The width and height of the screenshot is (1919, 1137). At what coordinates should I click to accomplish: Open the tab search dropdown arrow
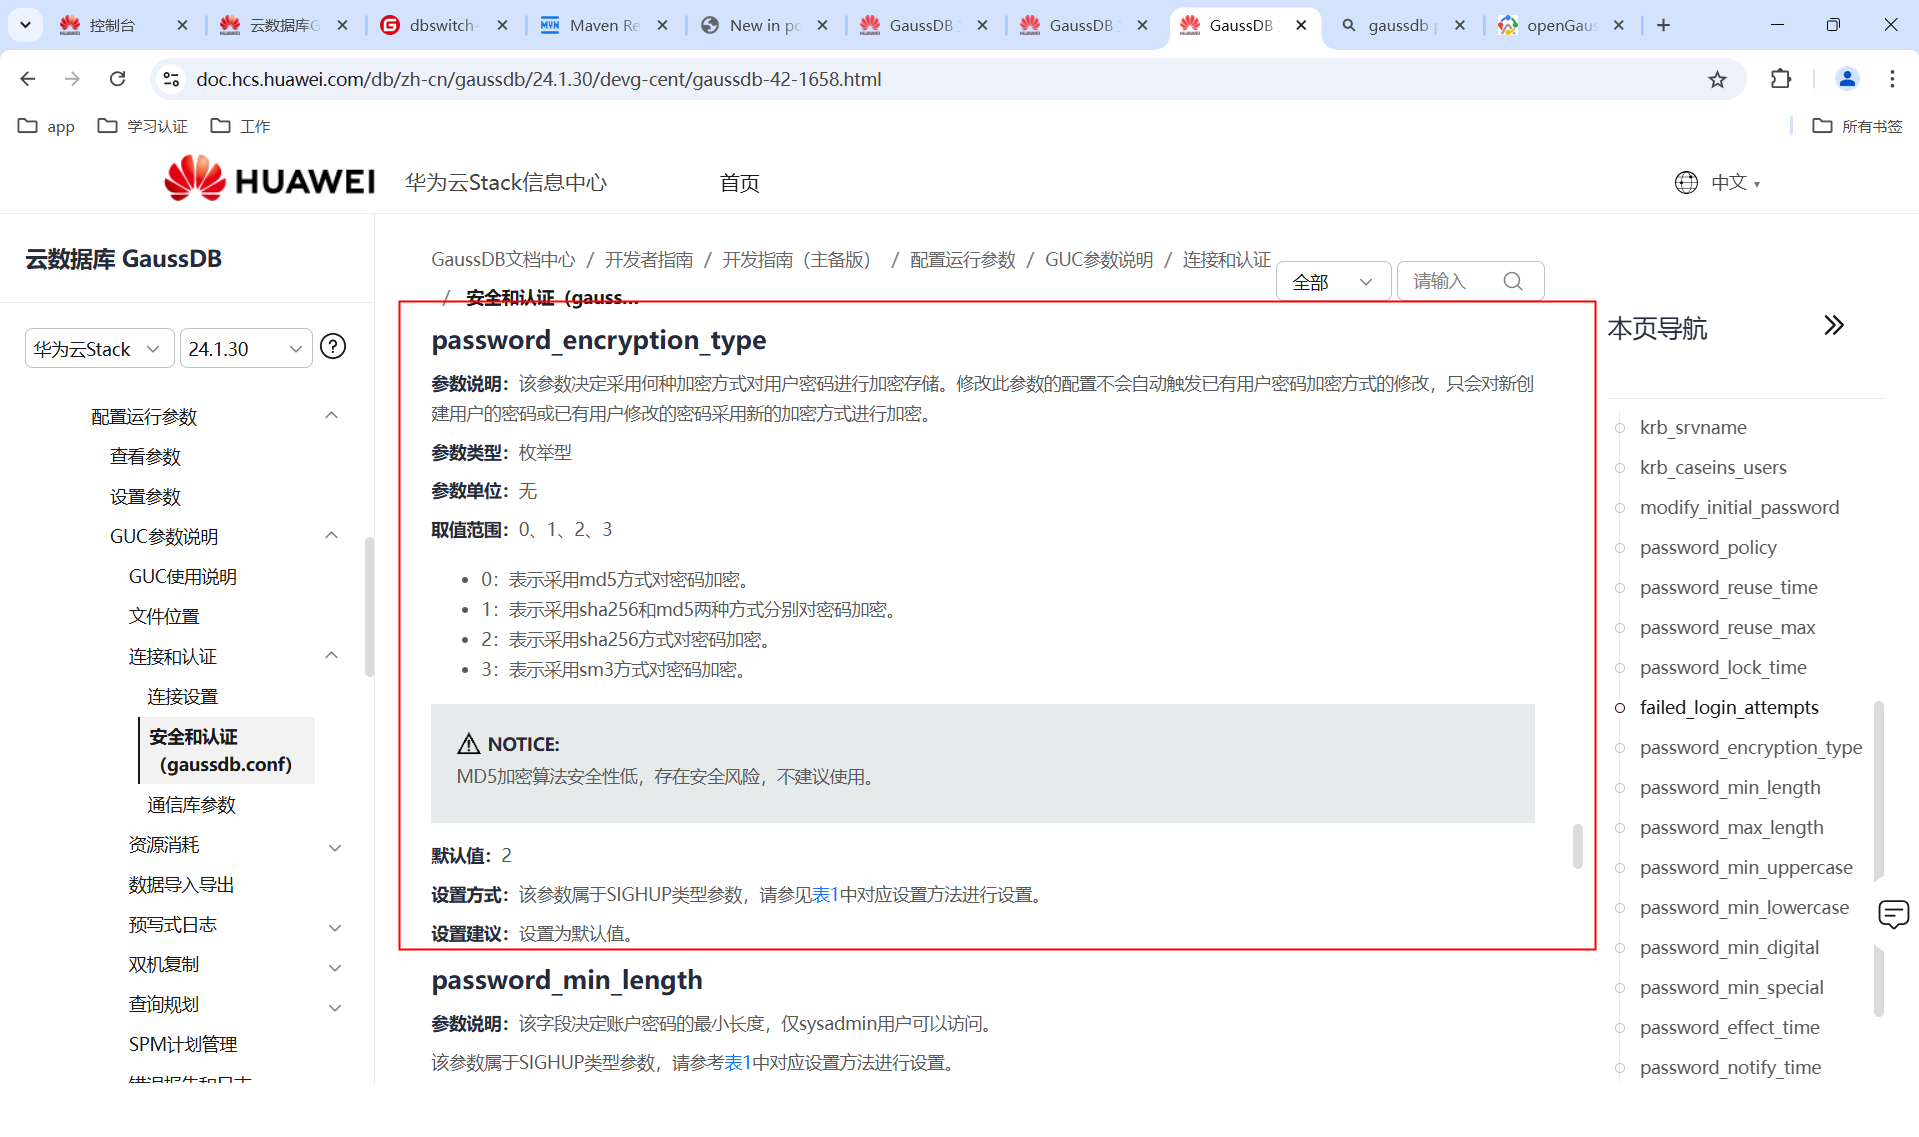click(x=25, y=25)
